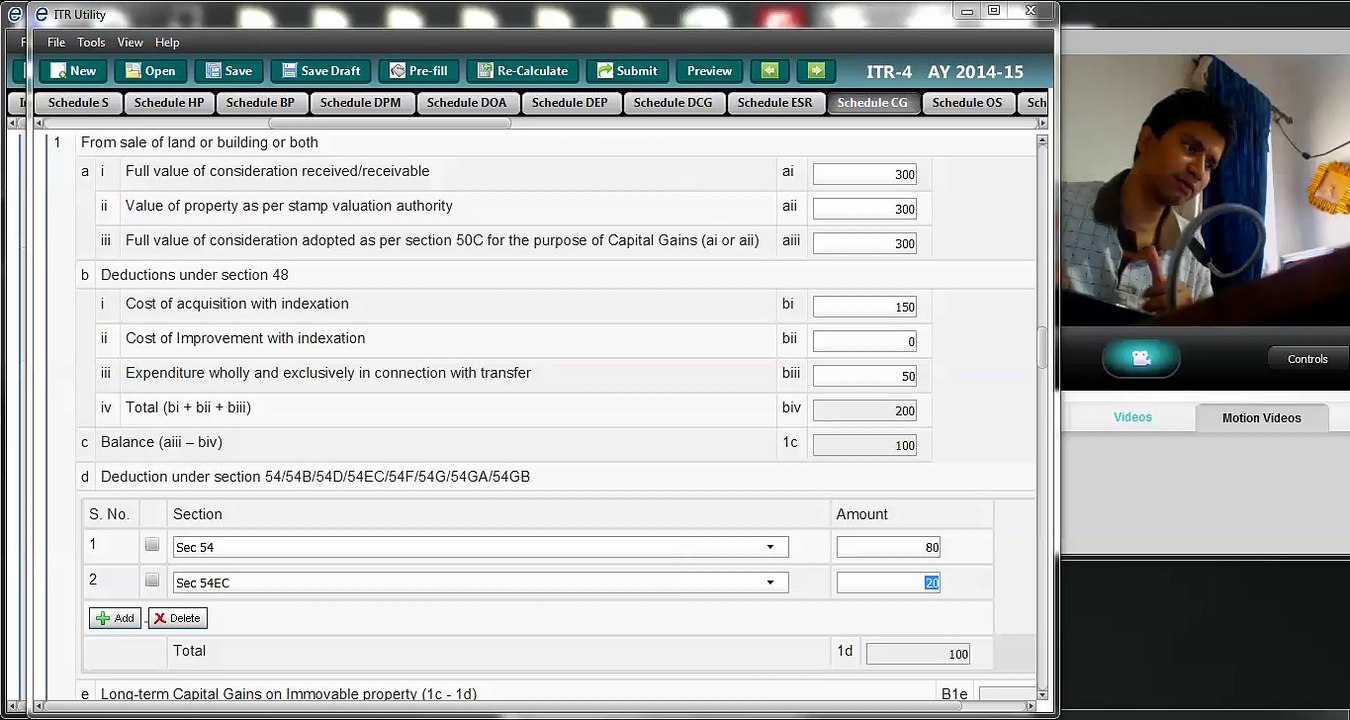Screen dimensions: 1350x720
Task: Go to previous schedule with green left arrow
Action: click(769, 71)
